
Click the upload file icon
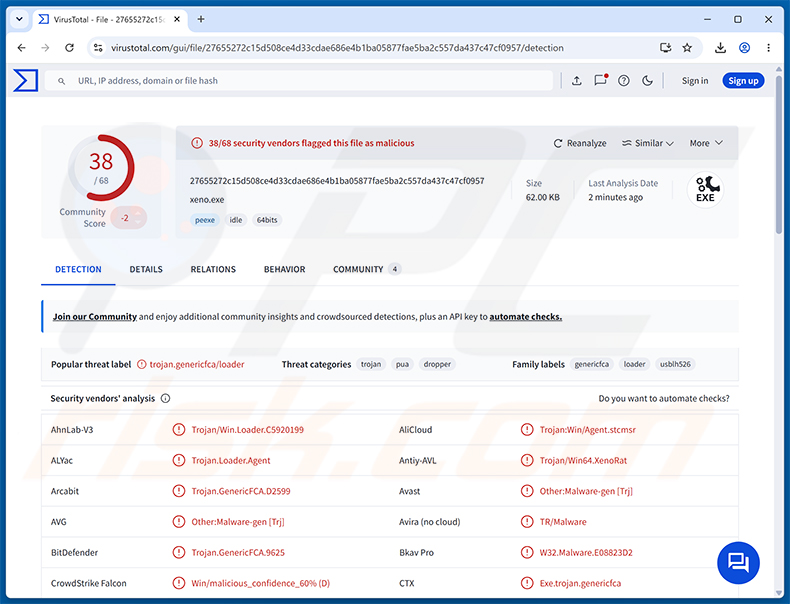click(576, 81)
